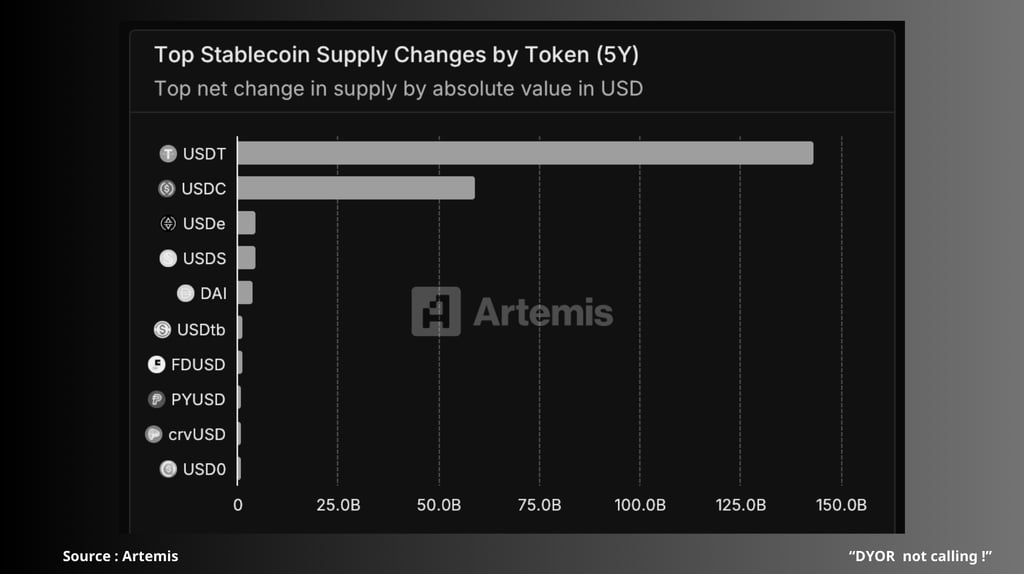Click the USDe token icon
The image size is (1024, 574).
coord(168,223)
